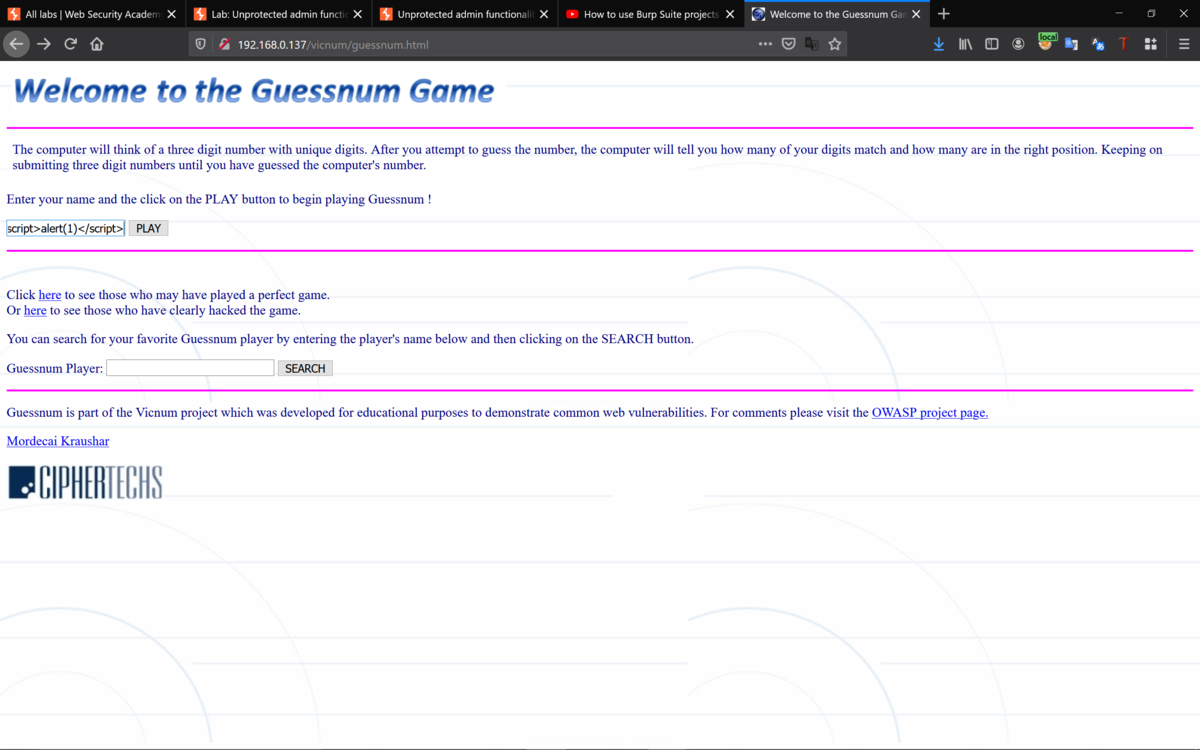This screenshot has width=1200, height=750.
Task: Open 'here' link for those who hacked game
Action: coord(35,311)
